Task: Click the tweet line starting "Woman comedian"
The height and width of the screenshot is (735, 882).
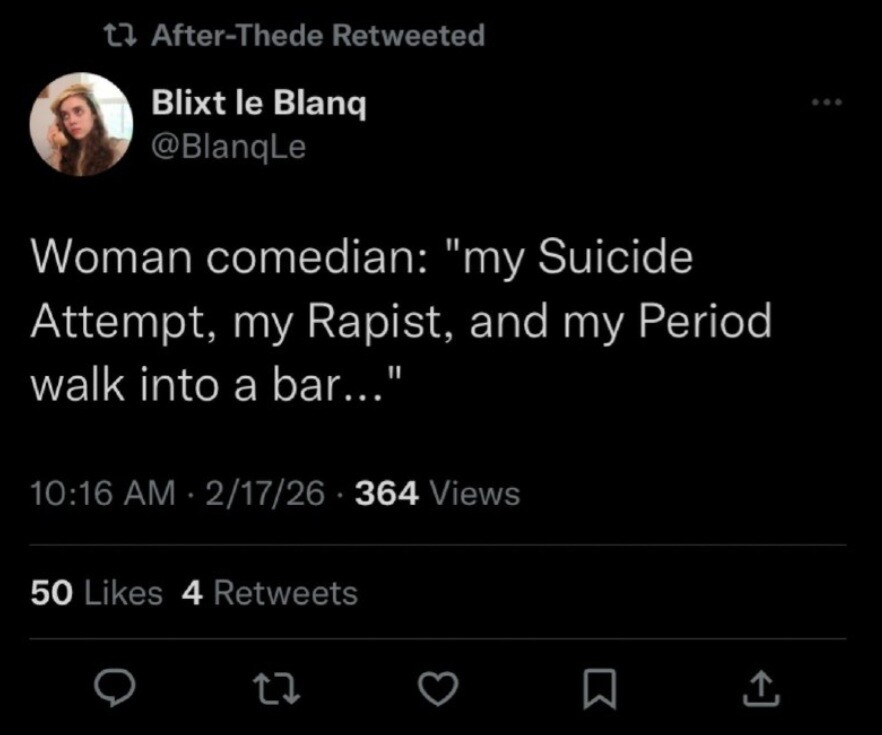Action: click(x=362, y=258)
